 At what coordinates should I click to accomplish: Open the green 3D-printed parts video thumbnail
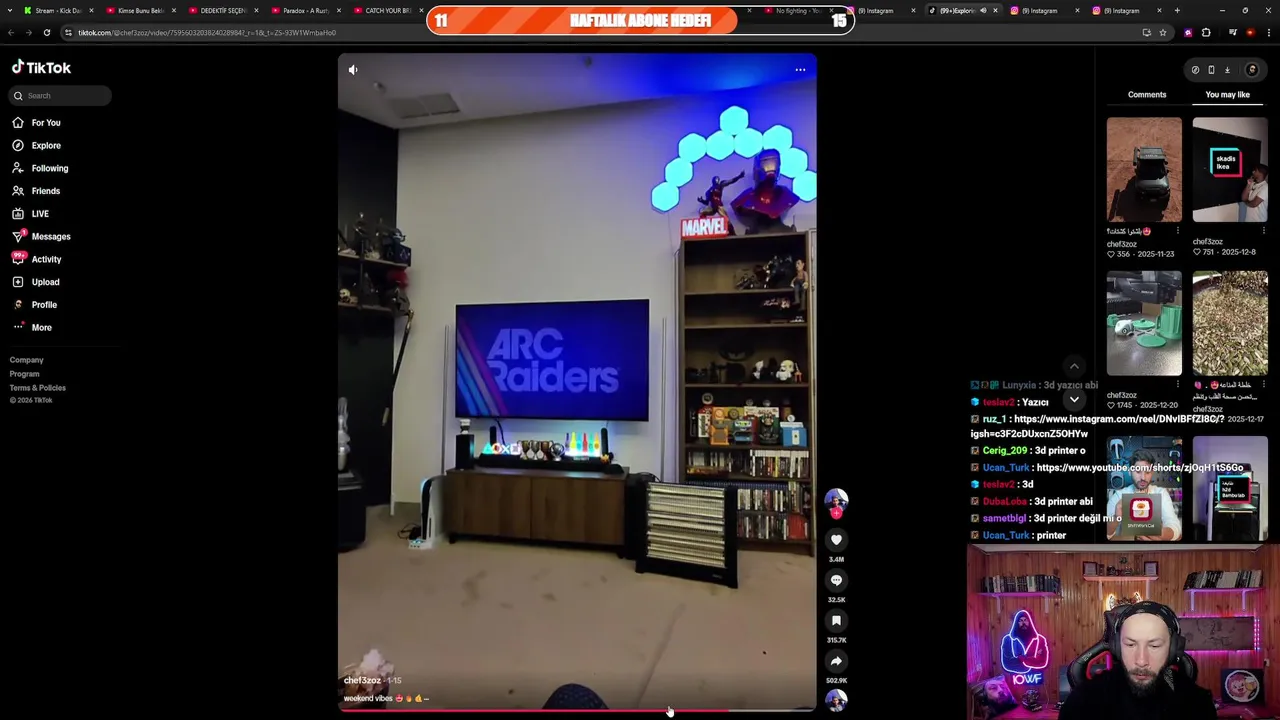tap(1144, 323)
